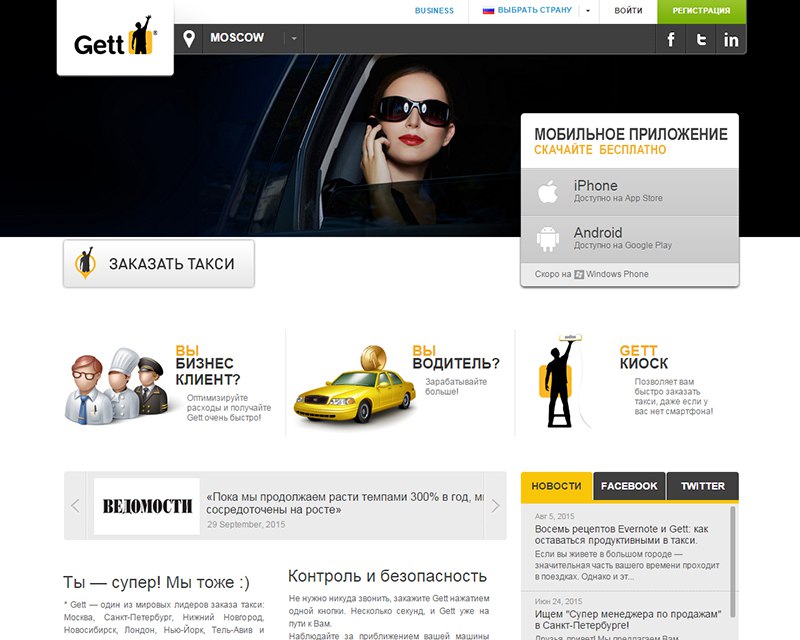Image resolution: width=800 pixels, height=640 pixels.
Task: Click the Оптимизируйте расходы description text
Action: tap(229, 407)
